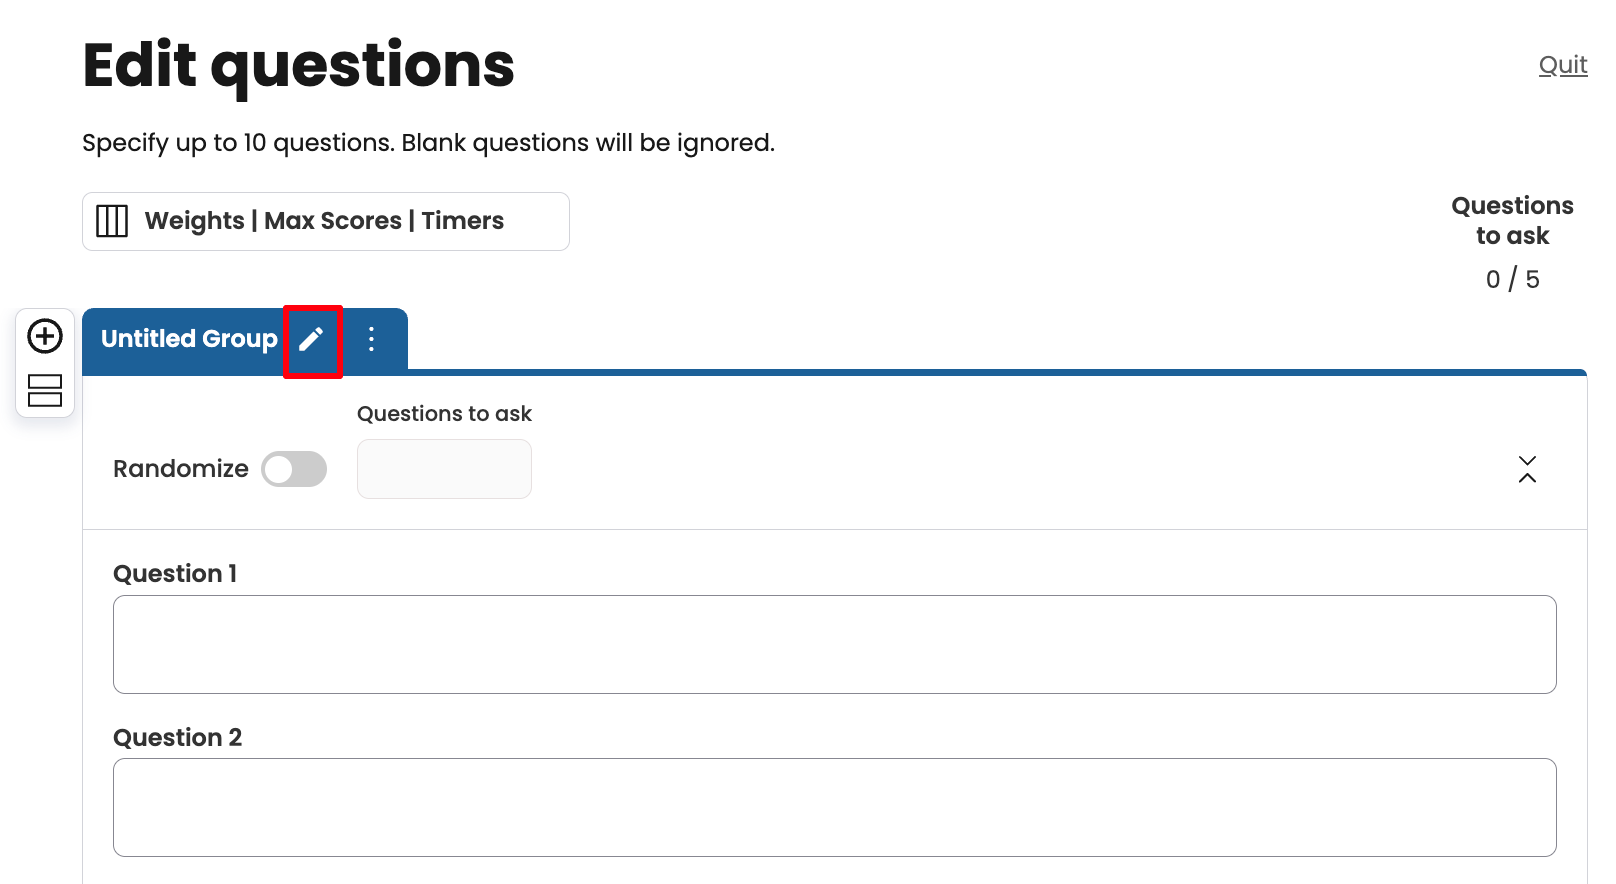Collapse the group using the chevrons icon

1527,469
